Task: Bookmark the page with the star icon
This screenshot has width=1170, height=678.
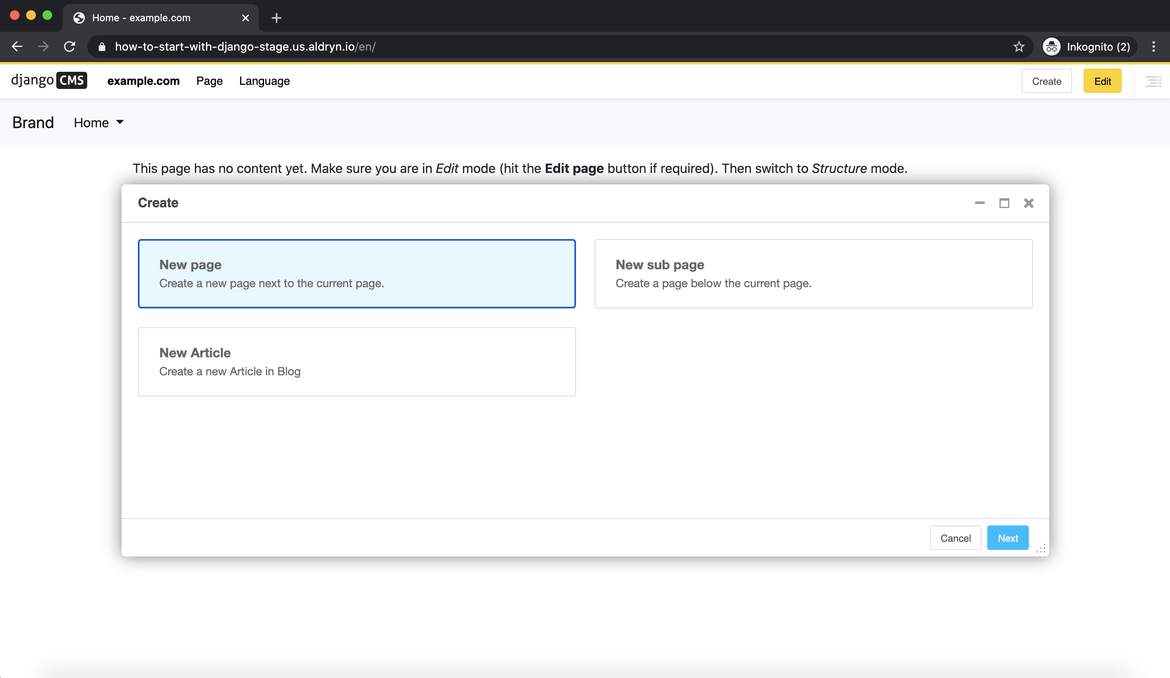Action: [x=1018, y=46]
